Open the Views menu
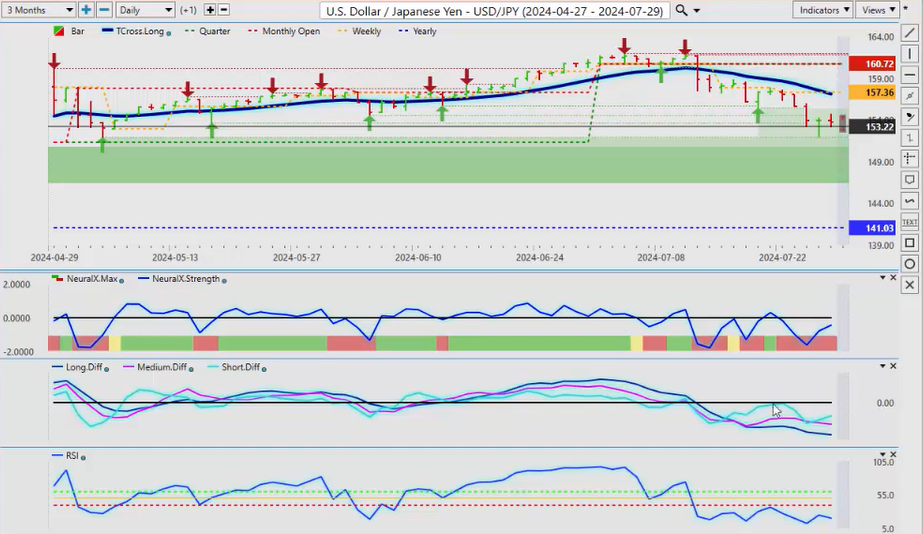923x534 pixels. click(878, 10)
